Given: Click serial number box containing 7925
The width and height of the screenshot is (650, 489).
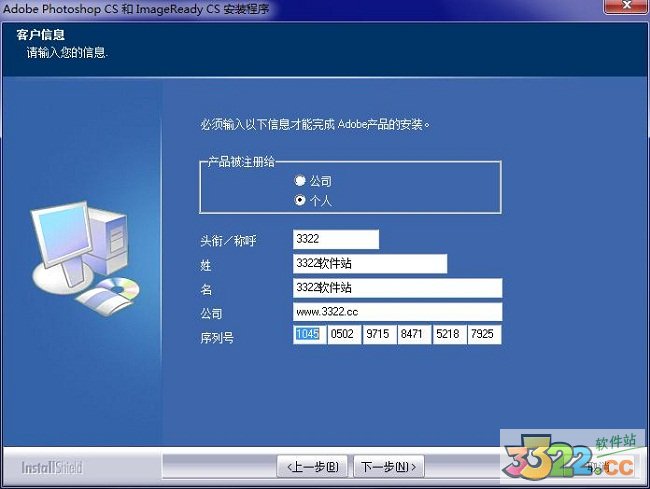Looking at the screenshot, I should 484,334.
